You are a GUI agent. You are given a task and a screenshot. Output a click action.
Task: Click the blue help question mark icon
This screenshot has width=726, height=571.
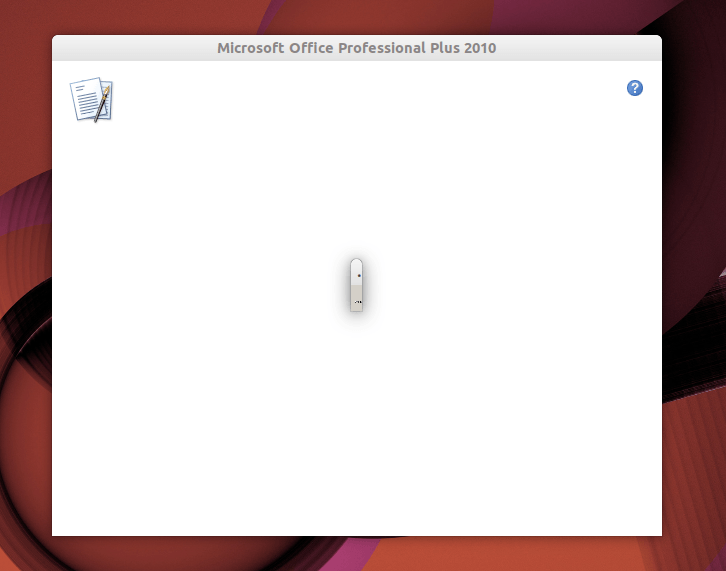[x=634, y=88]
